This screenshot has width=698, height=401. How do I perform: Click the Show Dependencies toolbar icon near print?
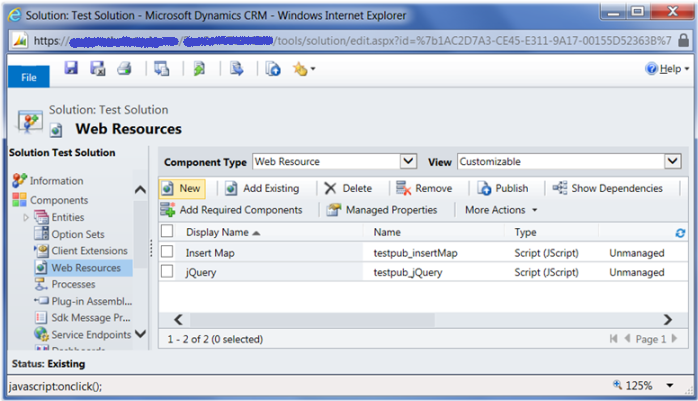pos(162,69)
